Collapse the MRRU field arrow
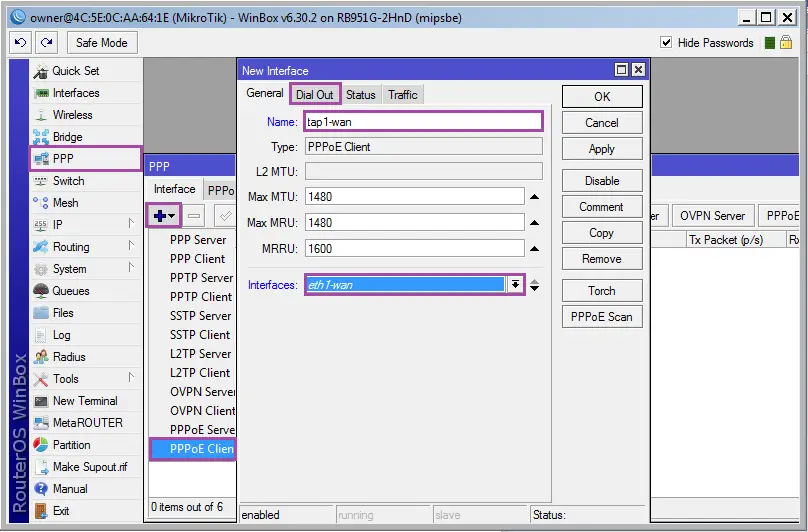Image resolution: width=808 pixels, height=532 pixels. pyautogui.click(x=535, y=249)
